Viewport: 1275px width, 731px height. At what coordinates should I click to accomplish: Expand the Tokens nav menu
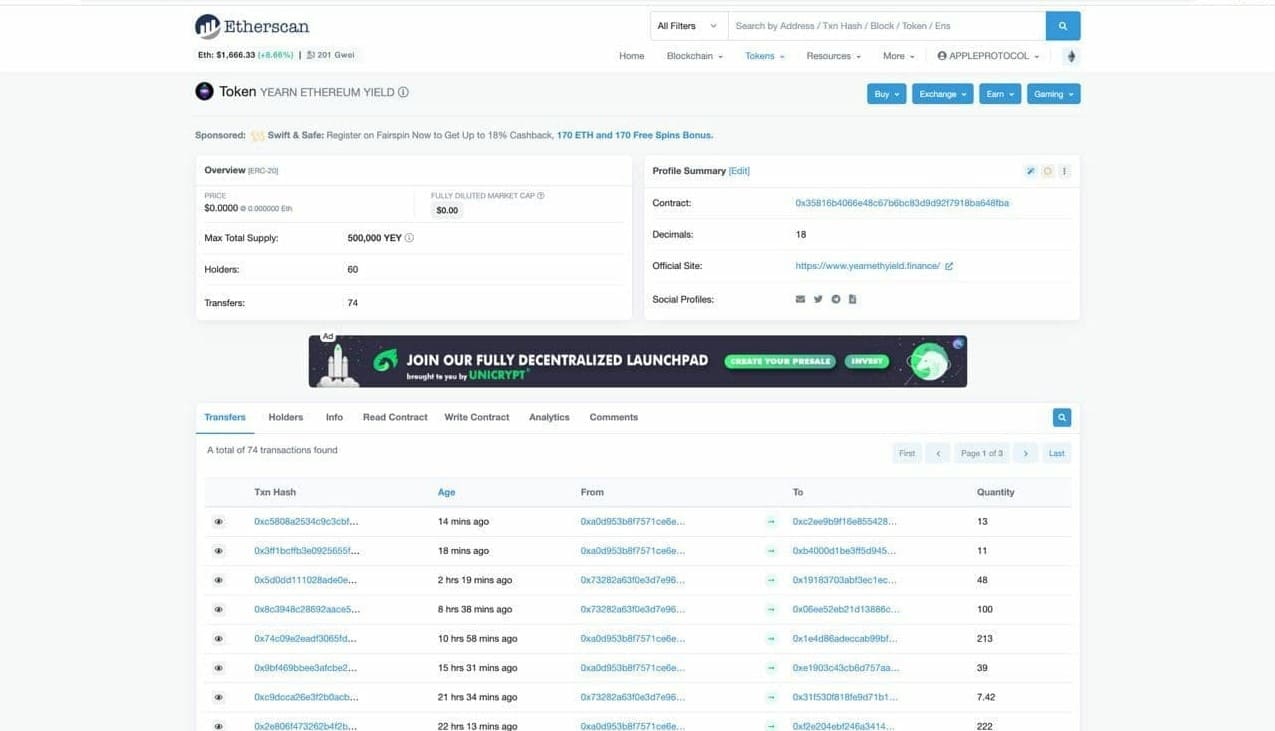pyautogui.click(x=764, y=56)
